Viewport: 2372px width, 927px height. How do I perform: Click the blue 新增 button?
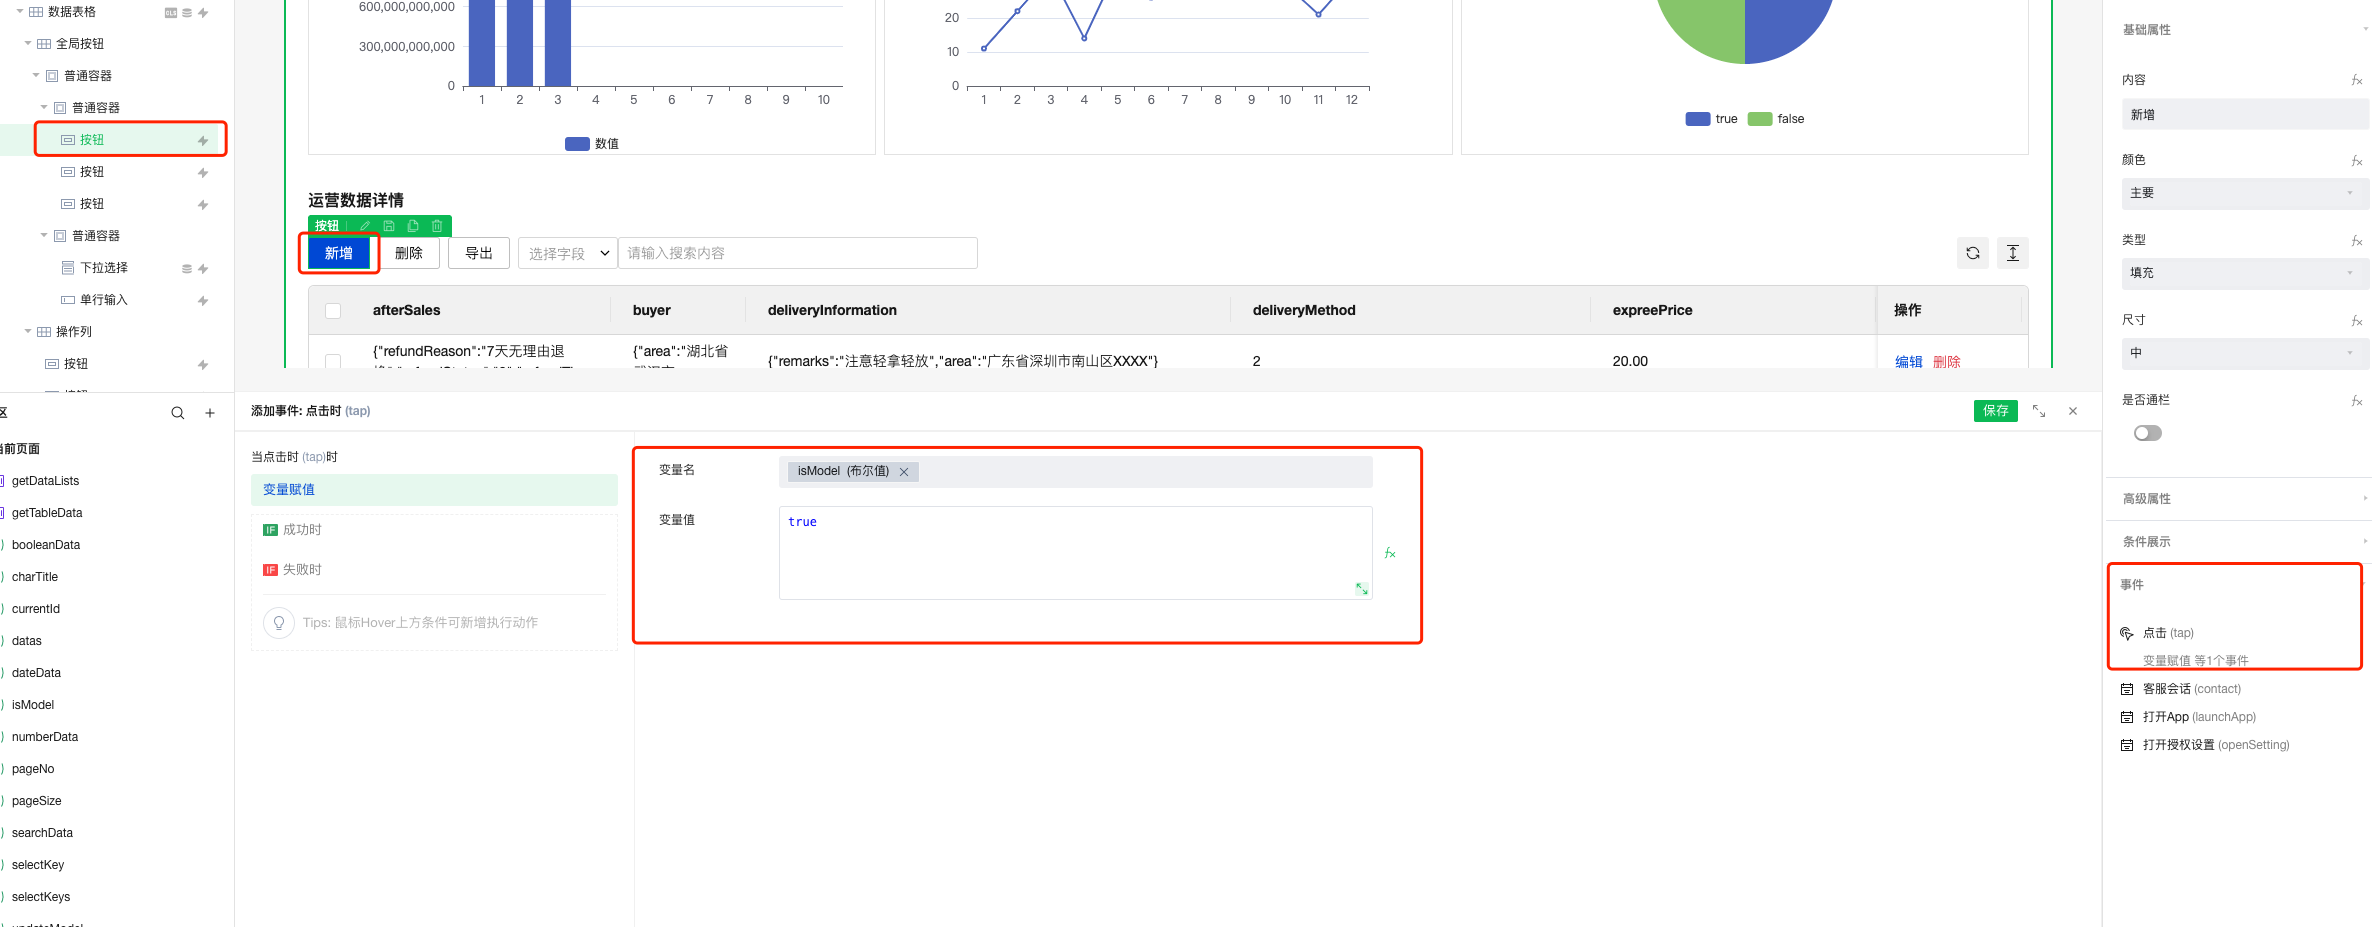pos(339,253)
